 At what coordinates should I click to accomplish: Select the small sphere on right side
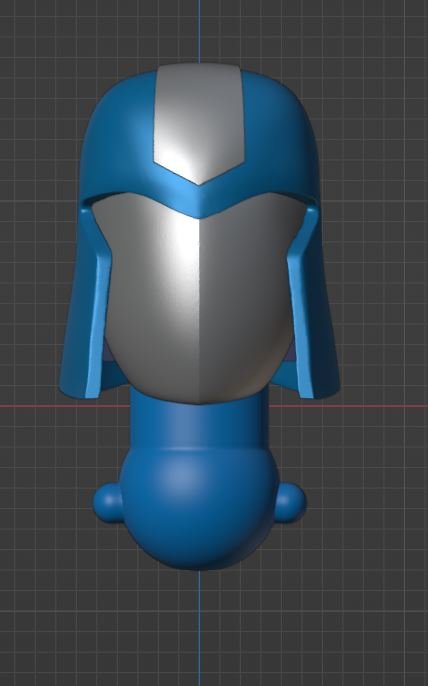(x=291, y=502)
